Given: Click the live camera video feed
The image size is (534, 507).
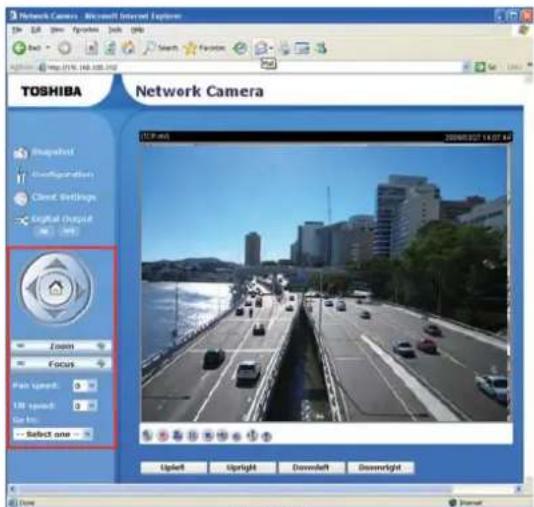Looking at the screenshot, I should (325, 282).
